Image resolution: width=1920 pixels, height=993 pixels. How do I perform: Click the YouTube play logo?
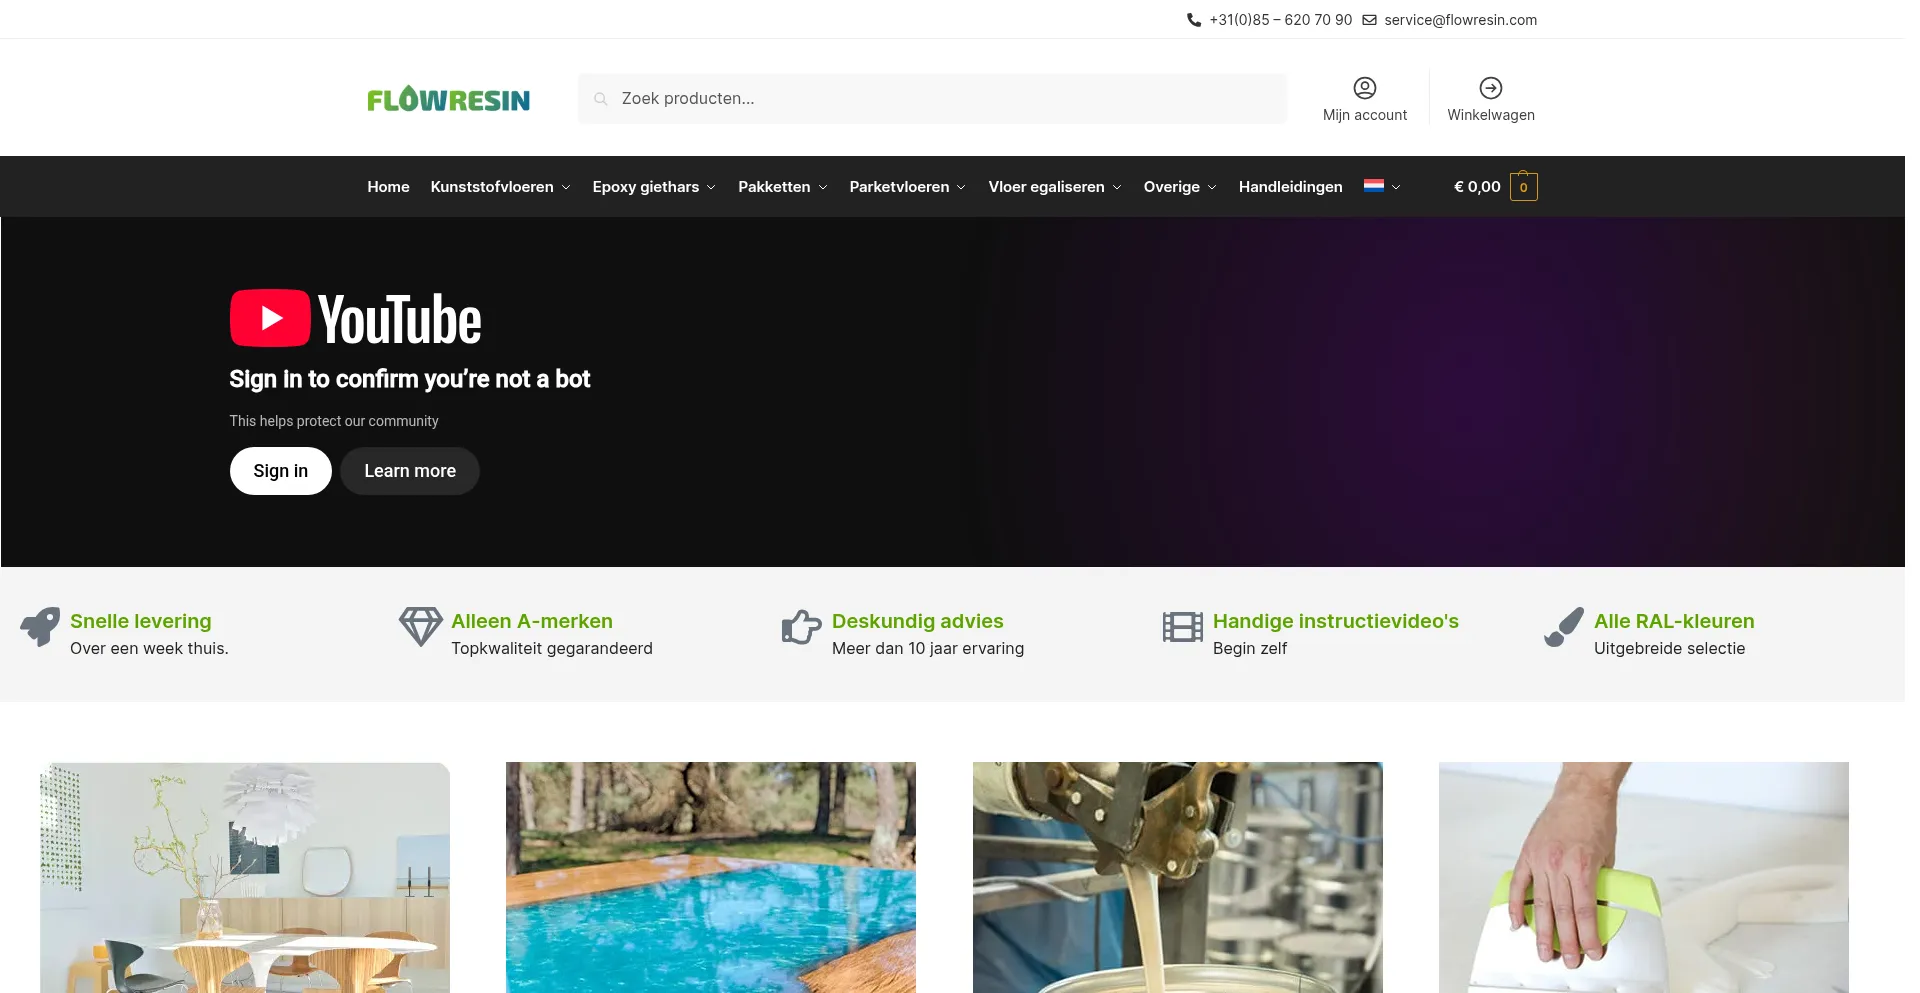pyautogui.click(x=270, y=318)
